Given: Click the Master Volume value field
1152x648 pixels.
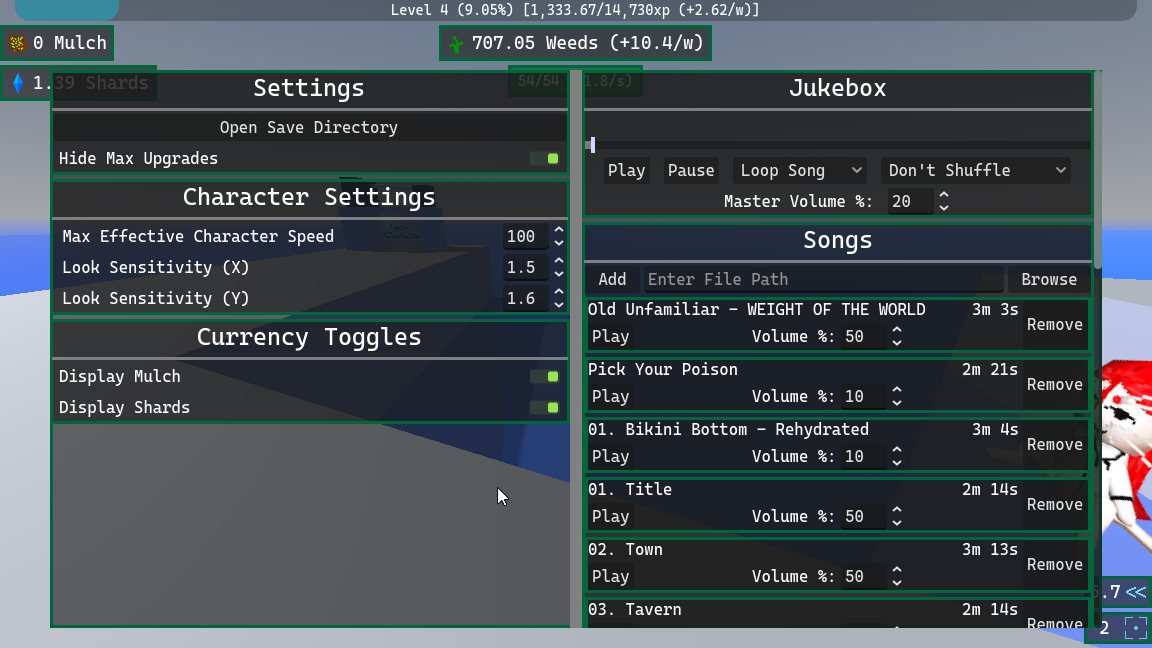Looking at the screenshot, I should tap(910, 201).
